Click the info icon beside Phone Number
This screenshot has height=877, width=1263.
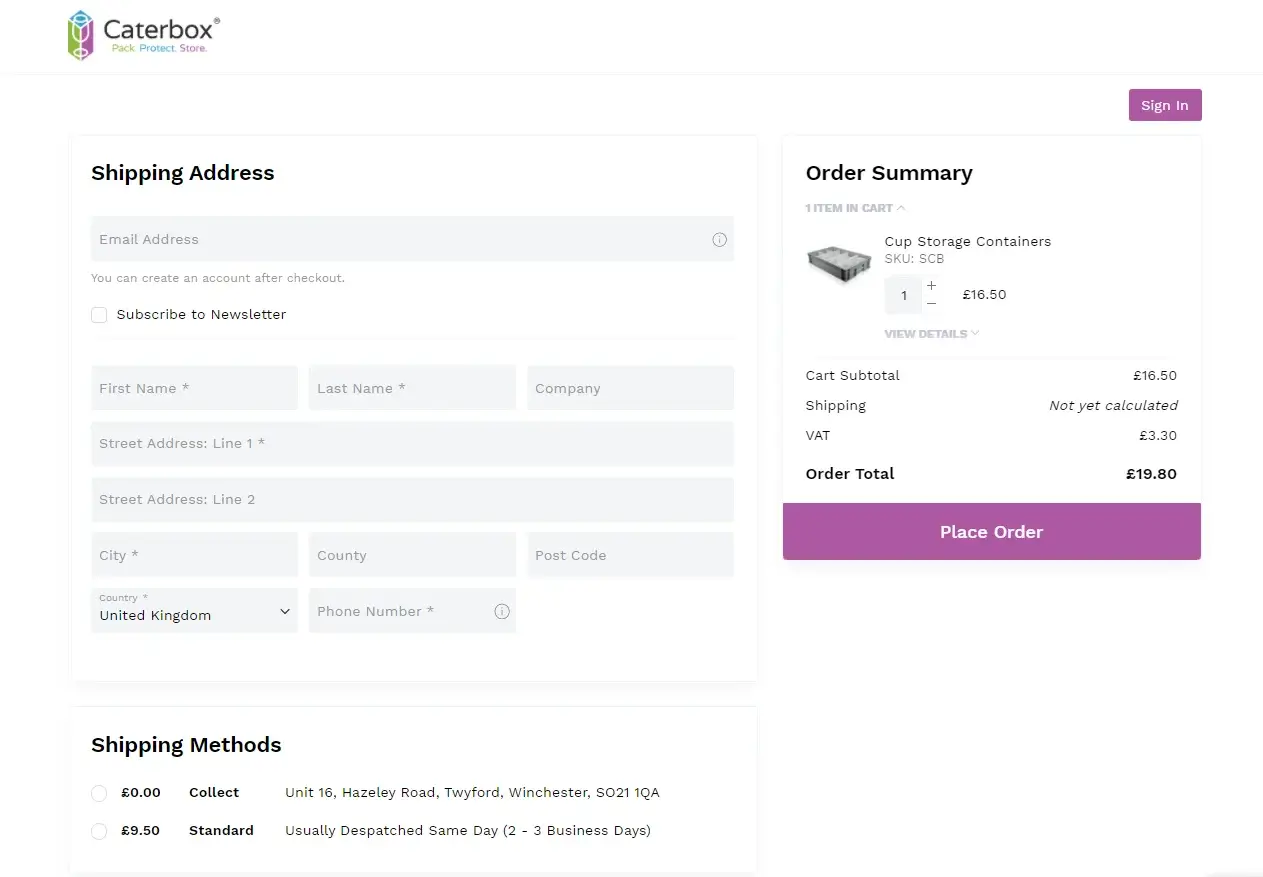tap(501, 611)
